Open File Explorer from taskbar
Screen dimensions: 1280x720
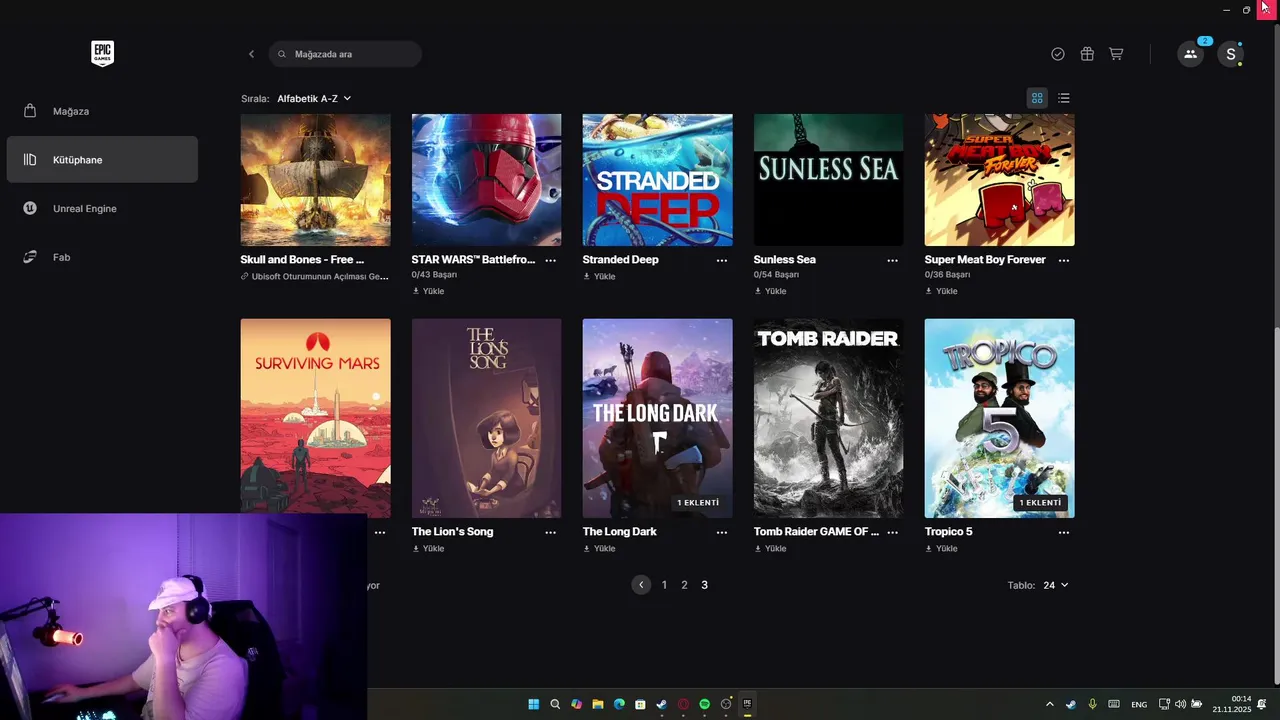tap(598, 704)
